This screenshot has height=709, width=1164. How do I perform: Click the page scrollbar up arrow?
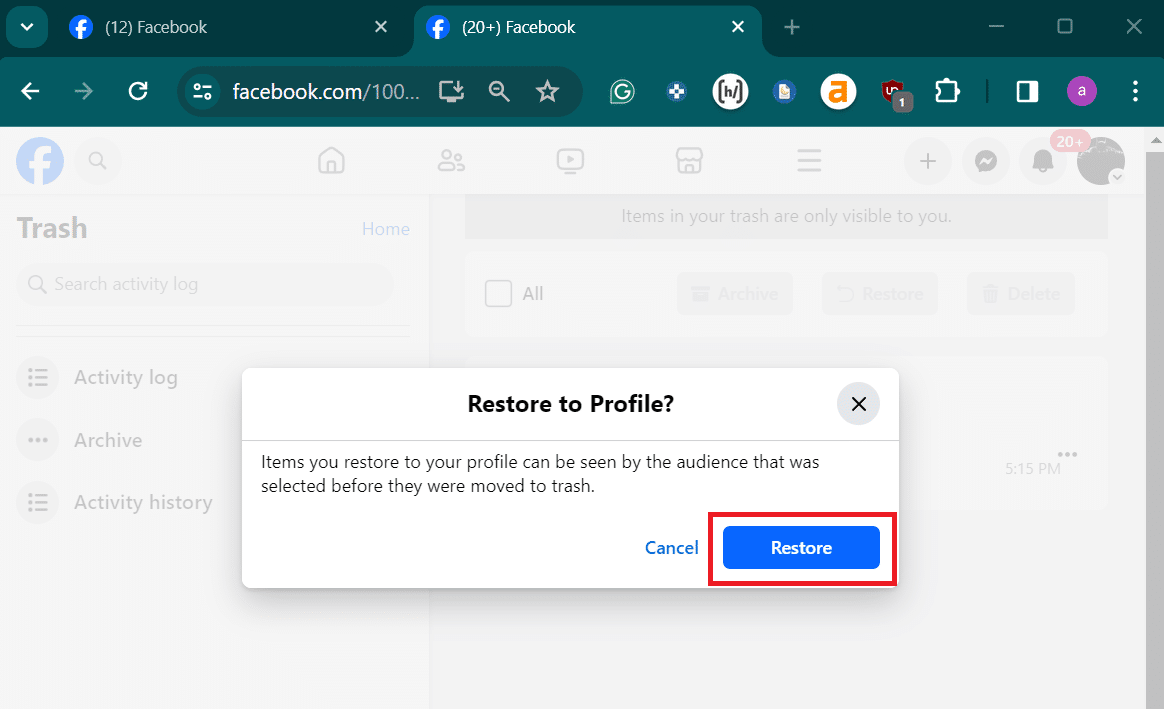click(1155, 140)
